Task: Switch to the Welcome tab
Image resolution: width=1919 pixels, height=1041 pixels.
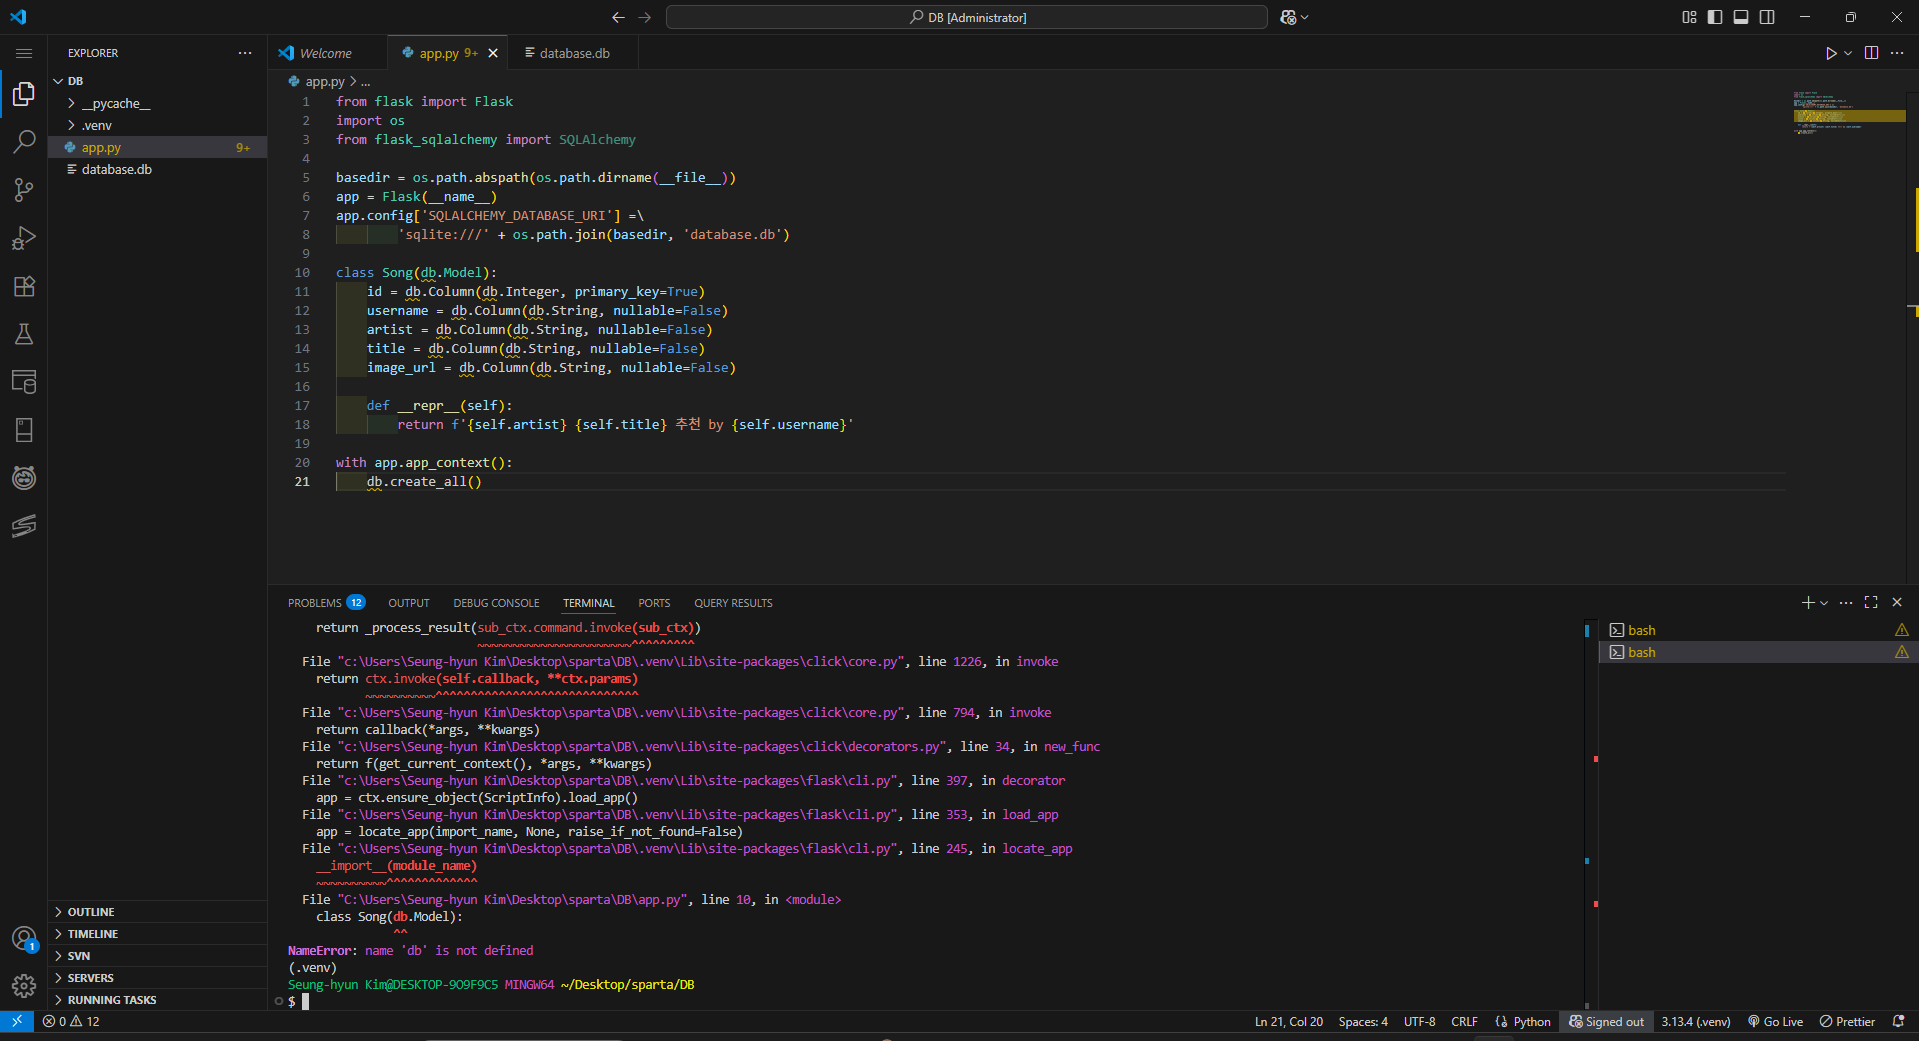Action: coord(326,53)
